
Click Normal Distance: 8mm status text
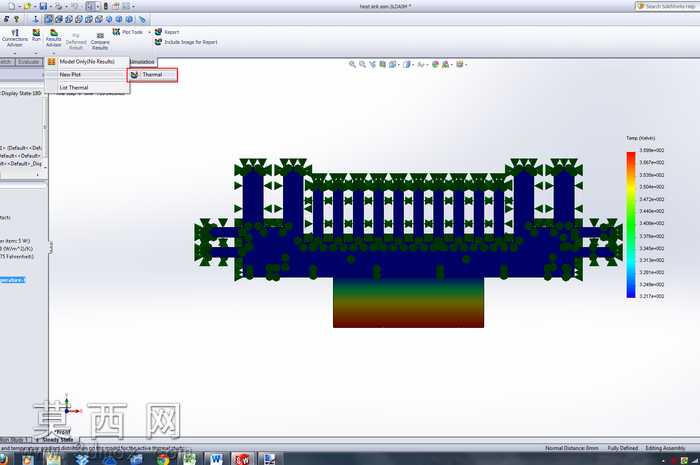572,448
